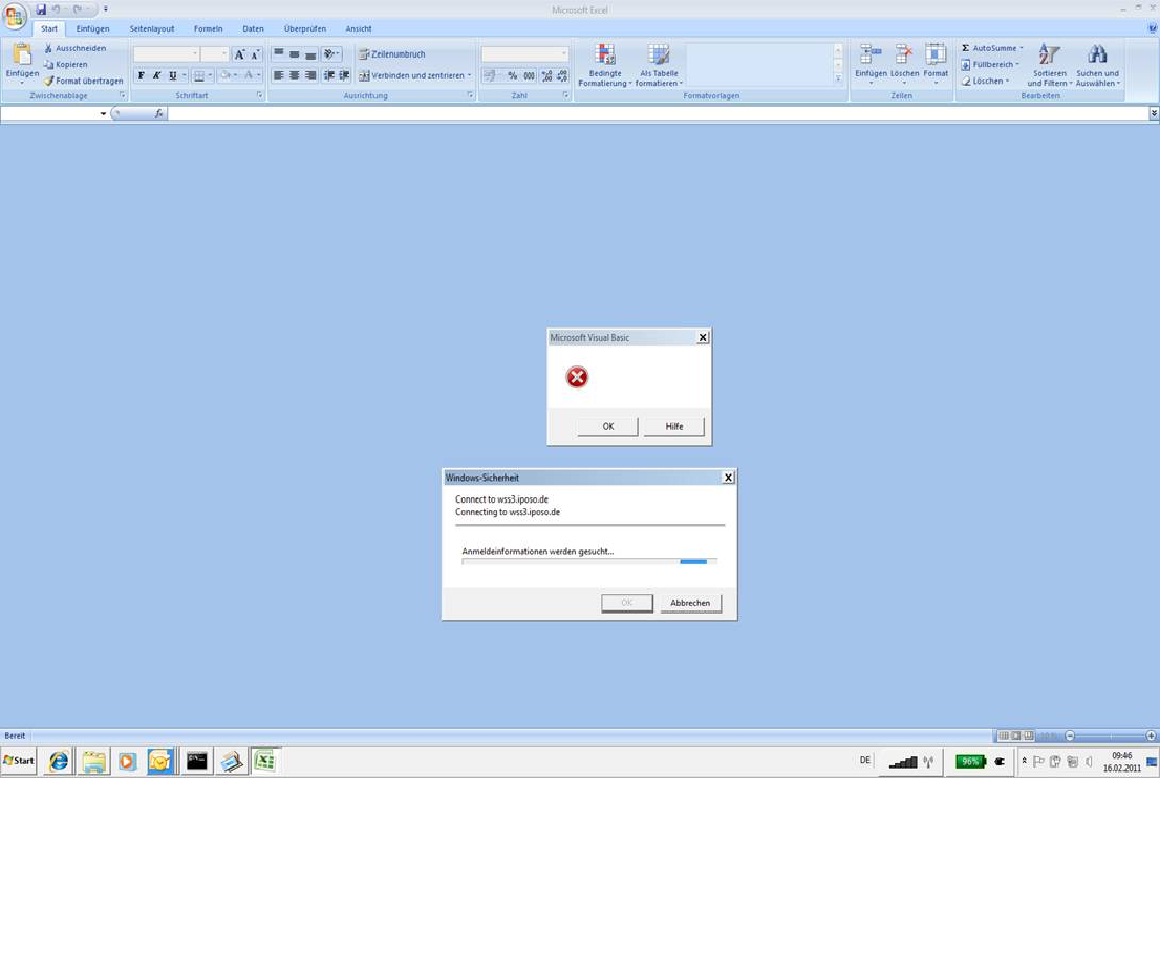Expand formula bar chevron
Screen dimensions: 1164x959
tap(1154, 114)
